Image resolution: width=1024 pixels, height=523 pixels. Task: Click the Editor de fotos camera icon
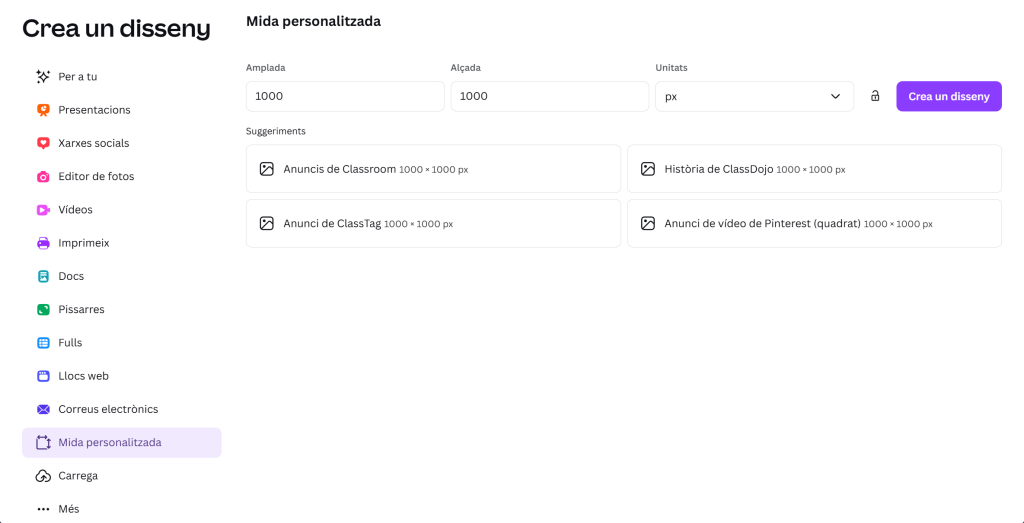point(43,177)
